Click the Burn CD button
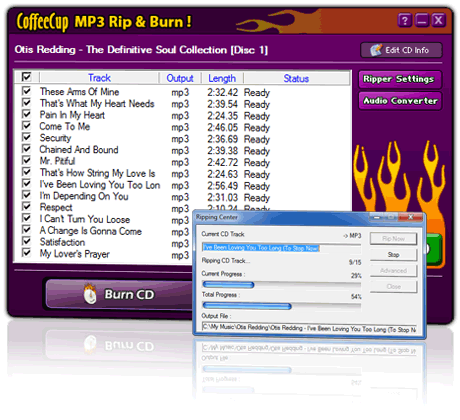 point(120,294)
